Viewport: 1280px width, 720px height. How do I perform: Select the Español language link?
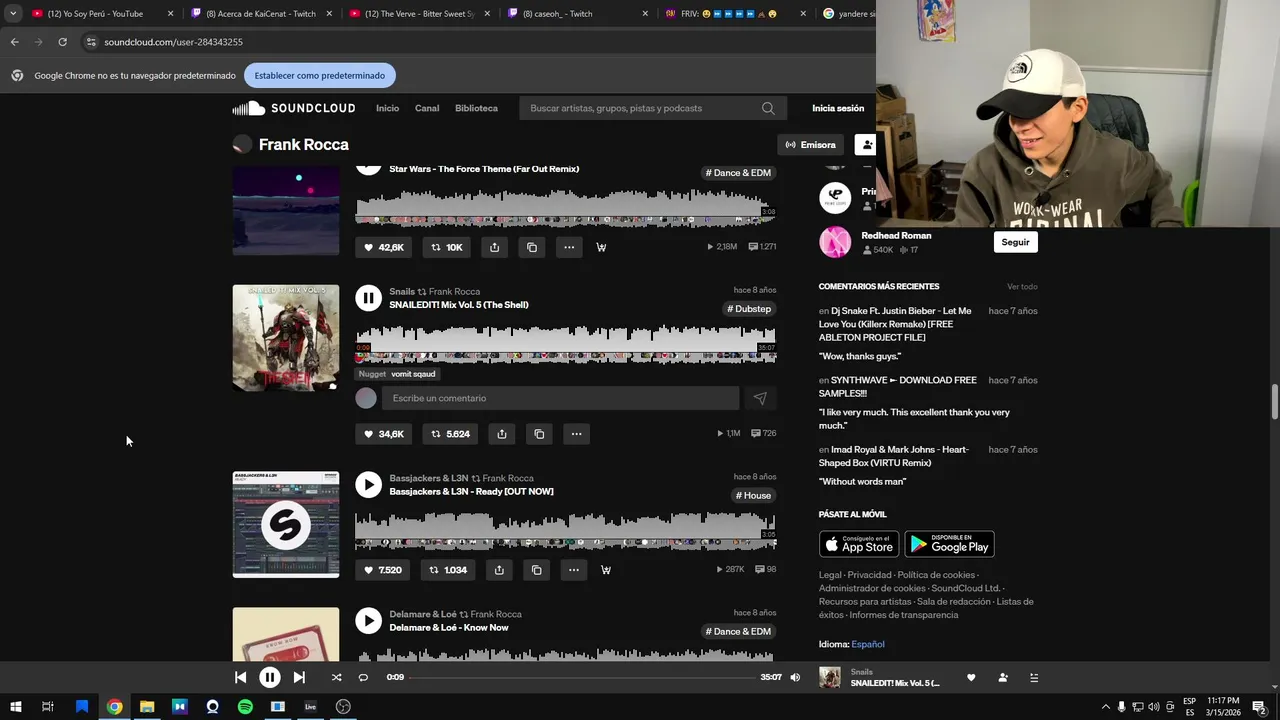pyautogui.click(x=868, y=644)
